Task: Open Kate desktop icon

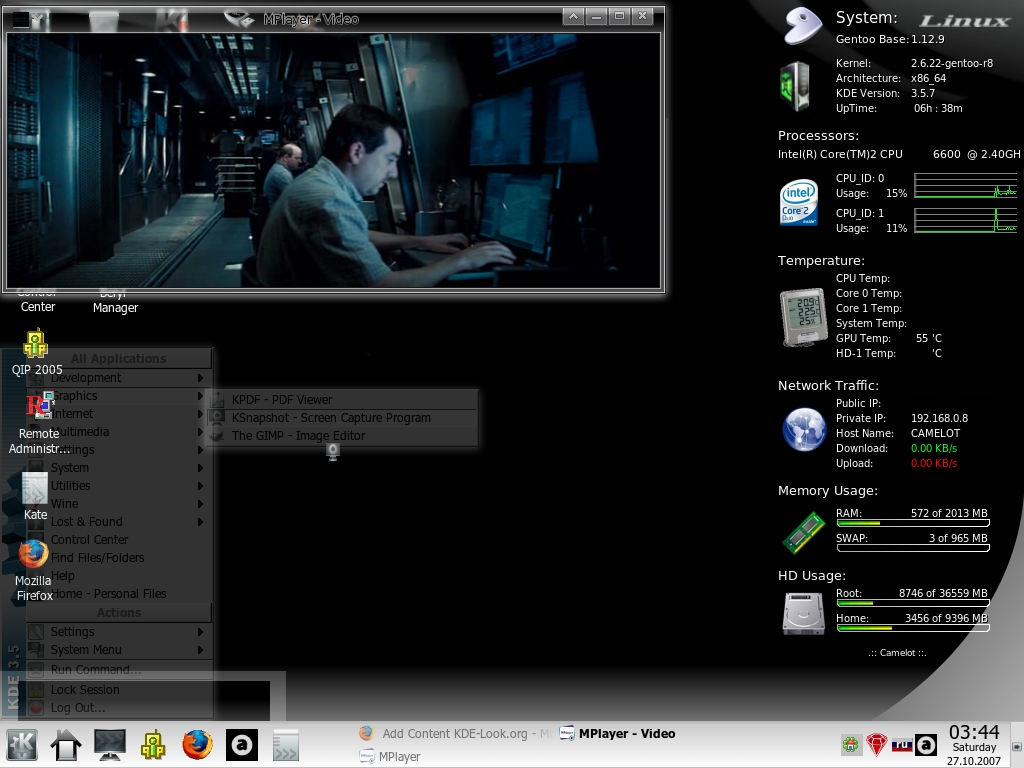Action: 35,496
